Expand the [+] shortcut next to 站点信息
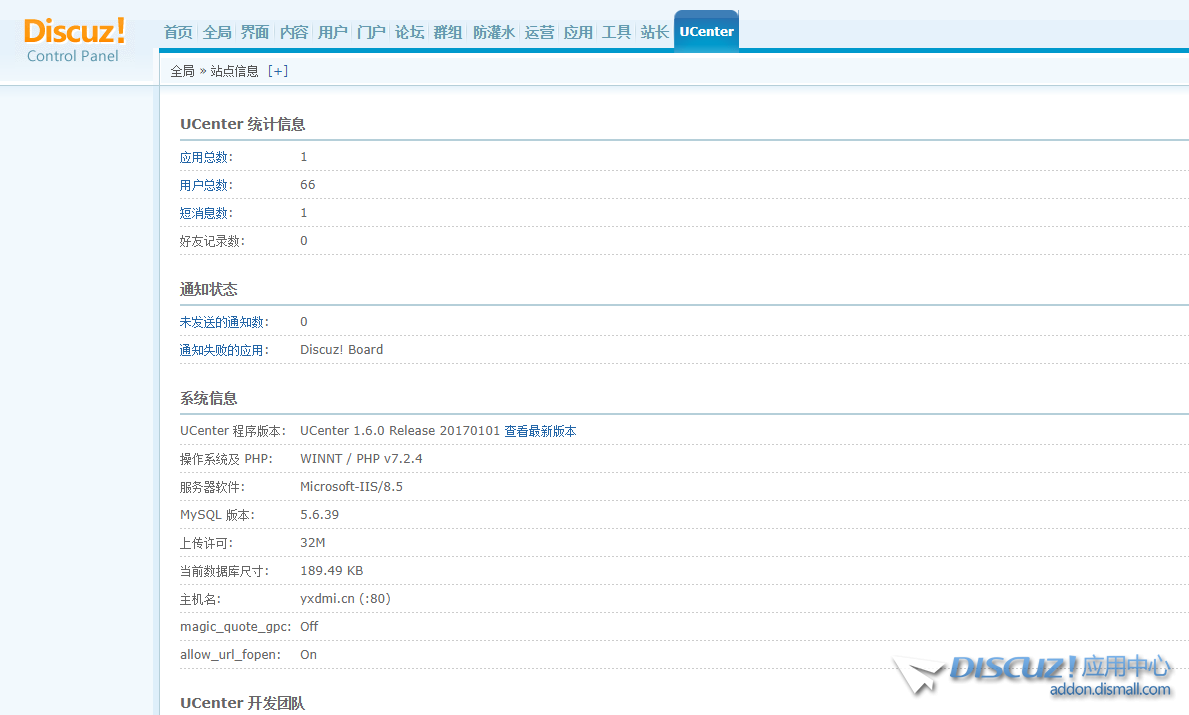Screen dimensions: 1189x715 tap(278, 71)
